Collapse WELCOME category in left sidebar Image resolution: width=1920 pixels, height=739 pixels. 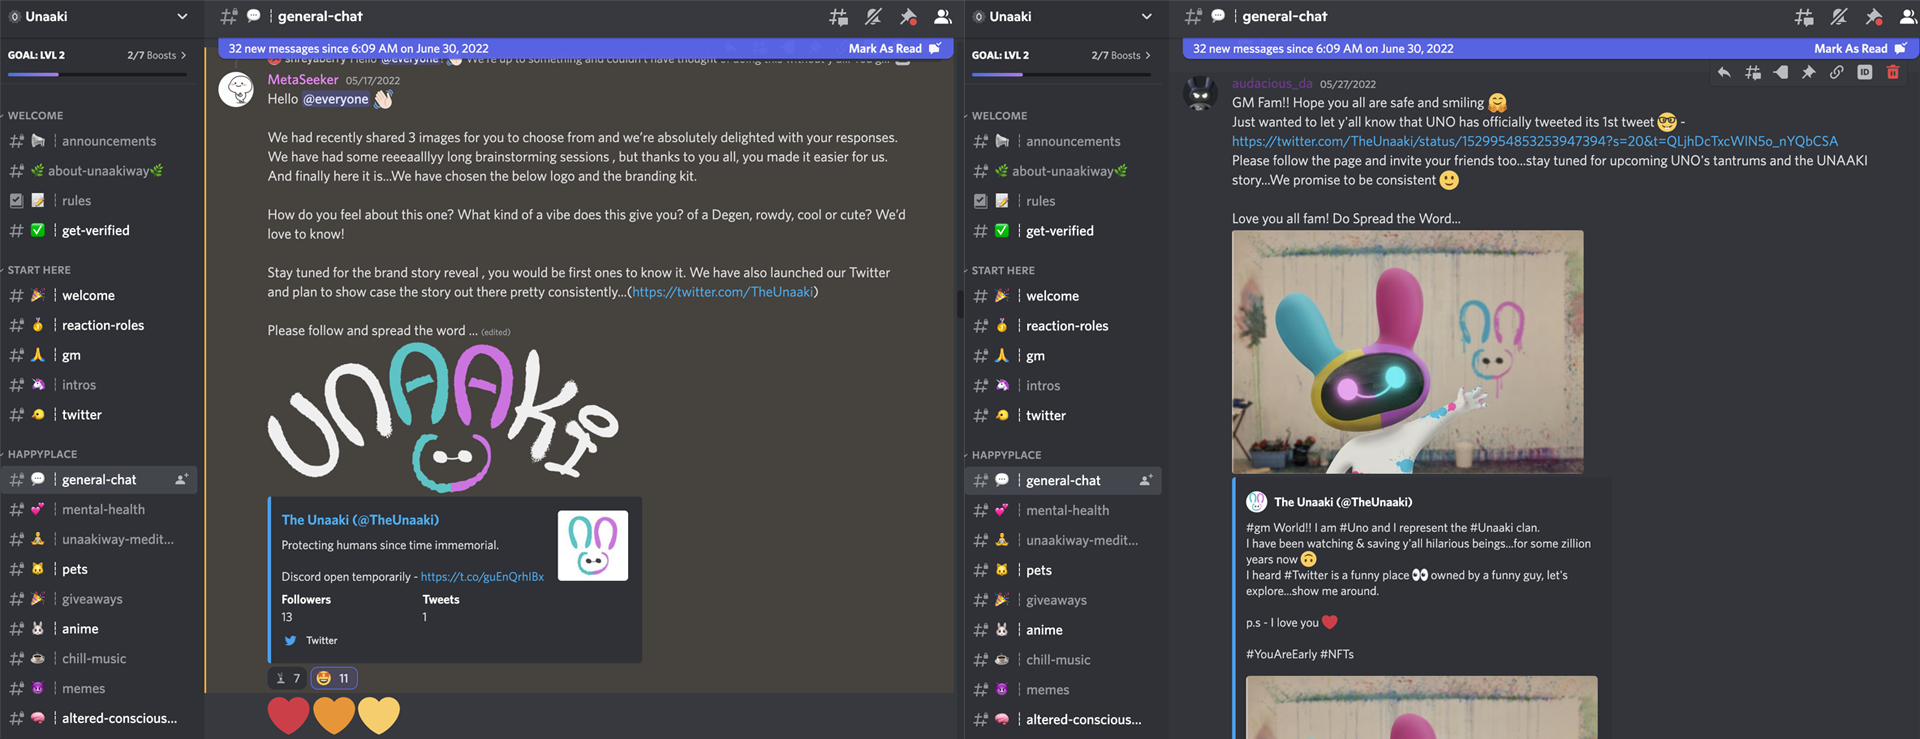coord(35,116)
